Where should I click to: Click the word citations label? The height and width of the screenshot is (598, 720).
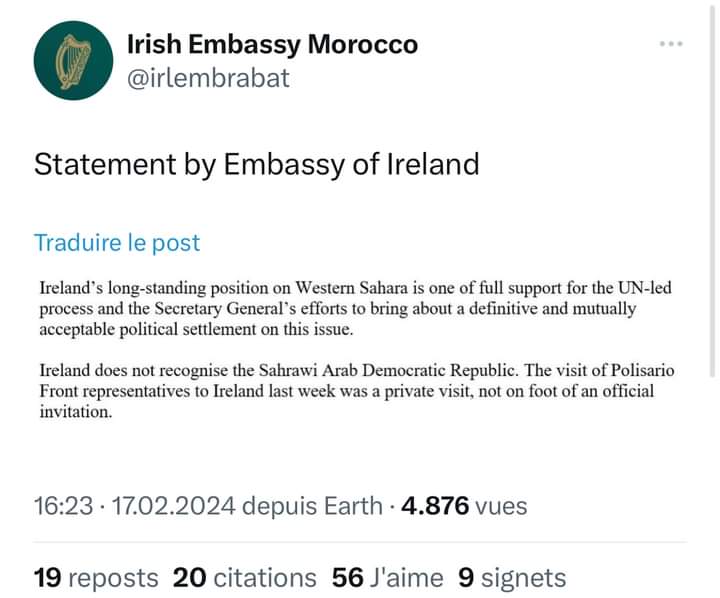pos(265,578)
